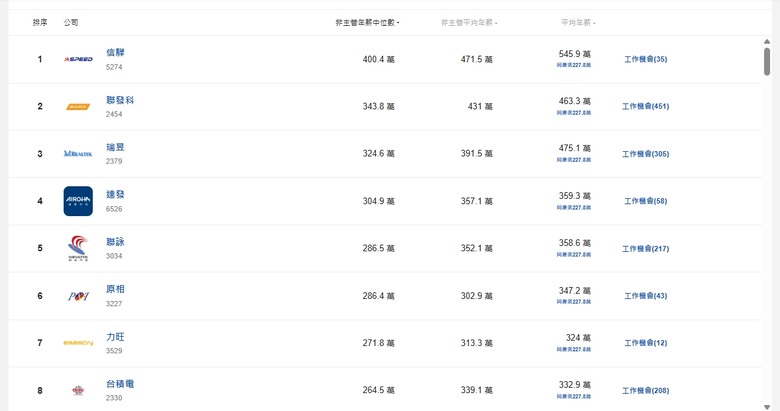Click industry comparison link under 545.9 萬
The width and height of the screenshot is (780, 411).
pyautogui.click(x=574, y=65)
